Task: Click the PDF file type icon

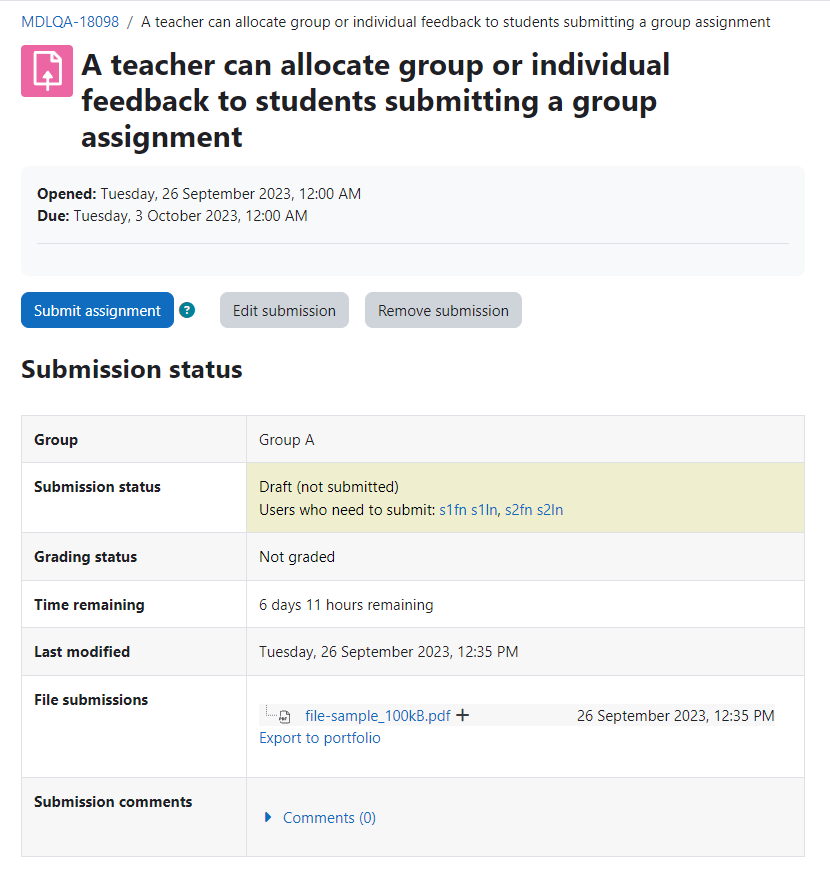Action: pyautogui.click(x=285, y=716)
